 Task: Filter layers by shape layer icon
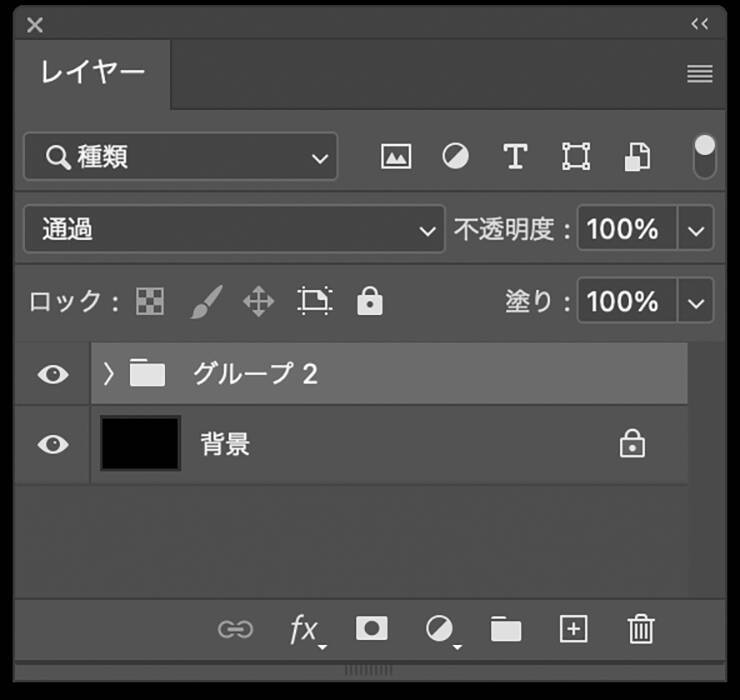tap(576, 157)
